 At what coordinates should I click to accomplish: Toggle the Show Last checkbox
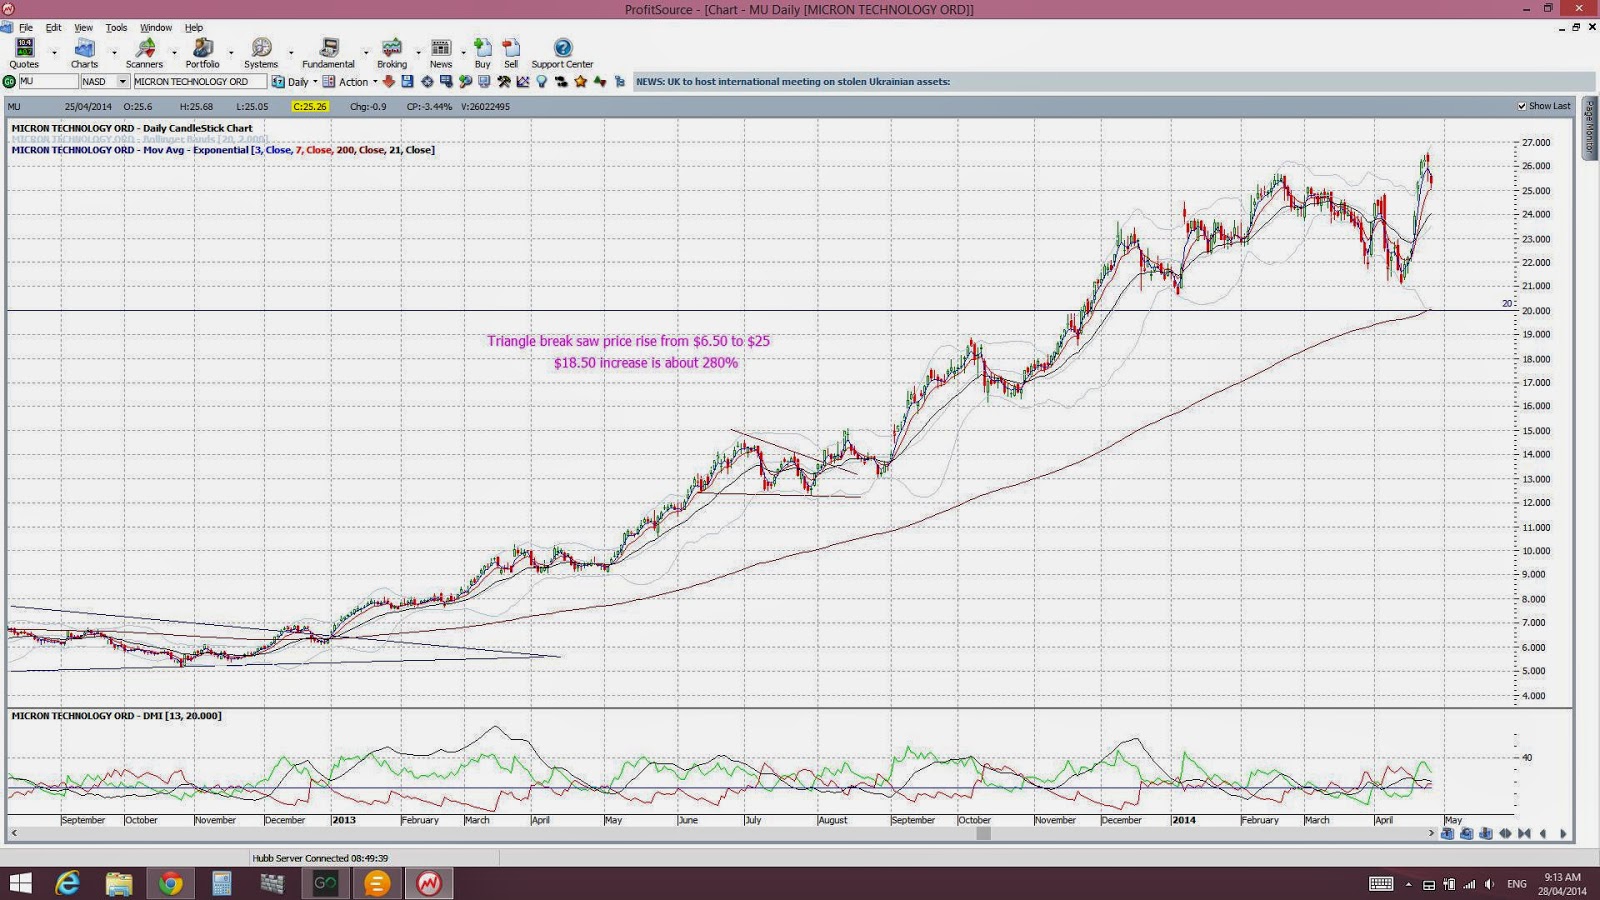(1522, 106)
